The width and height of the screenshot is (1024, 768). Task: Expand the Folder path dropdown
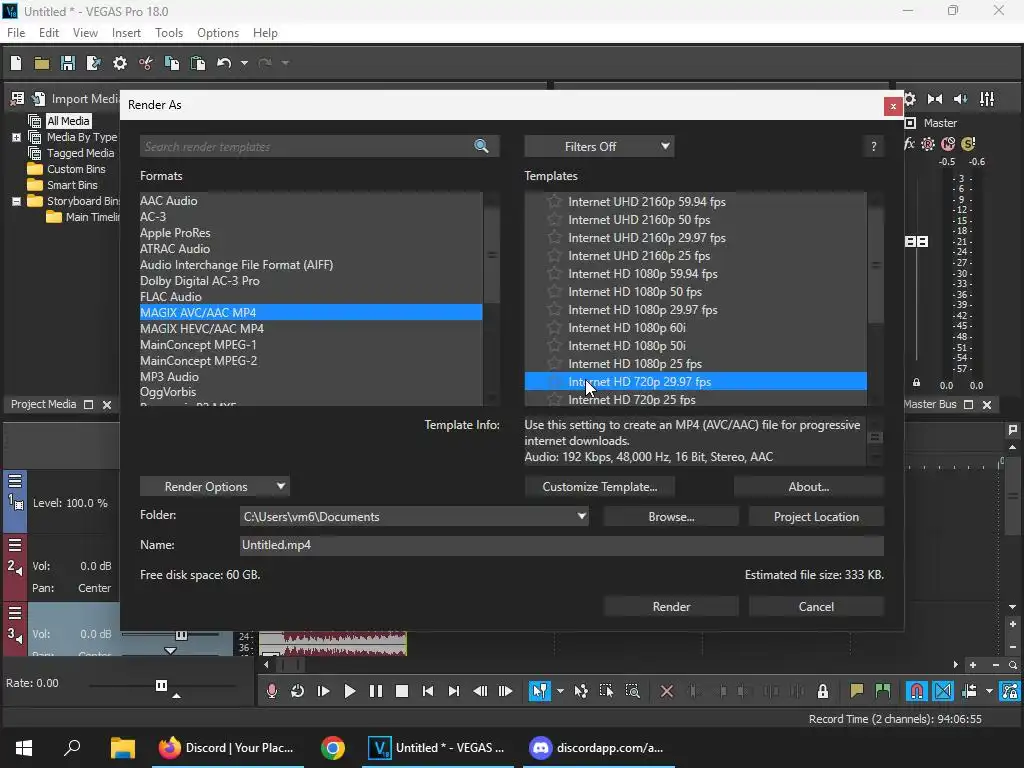coord(581,516)
